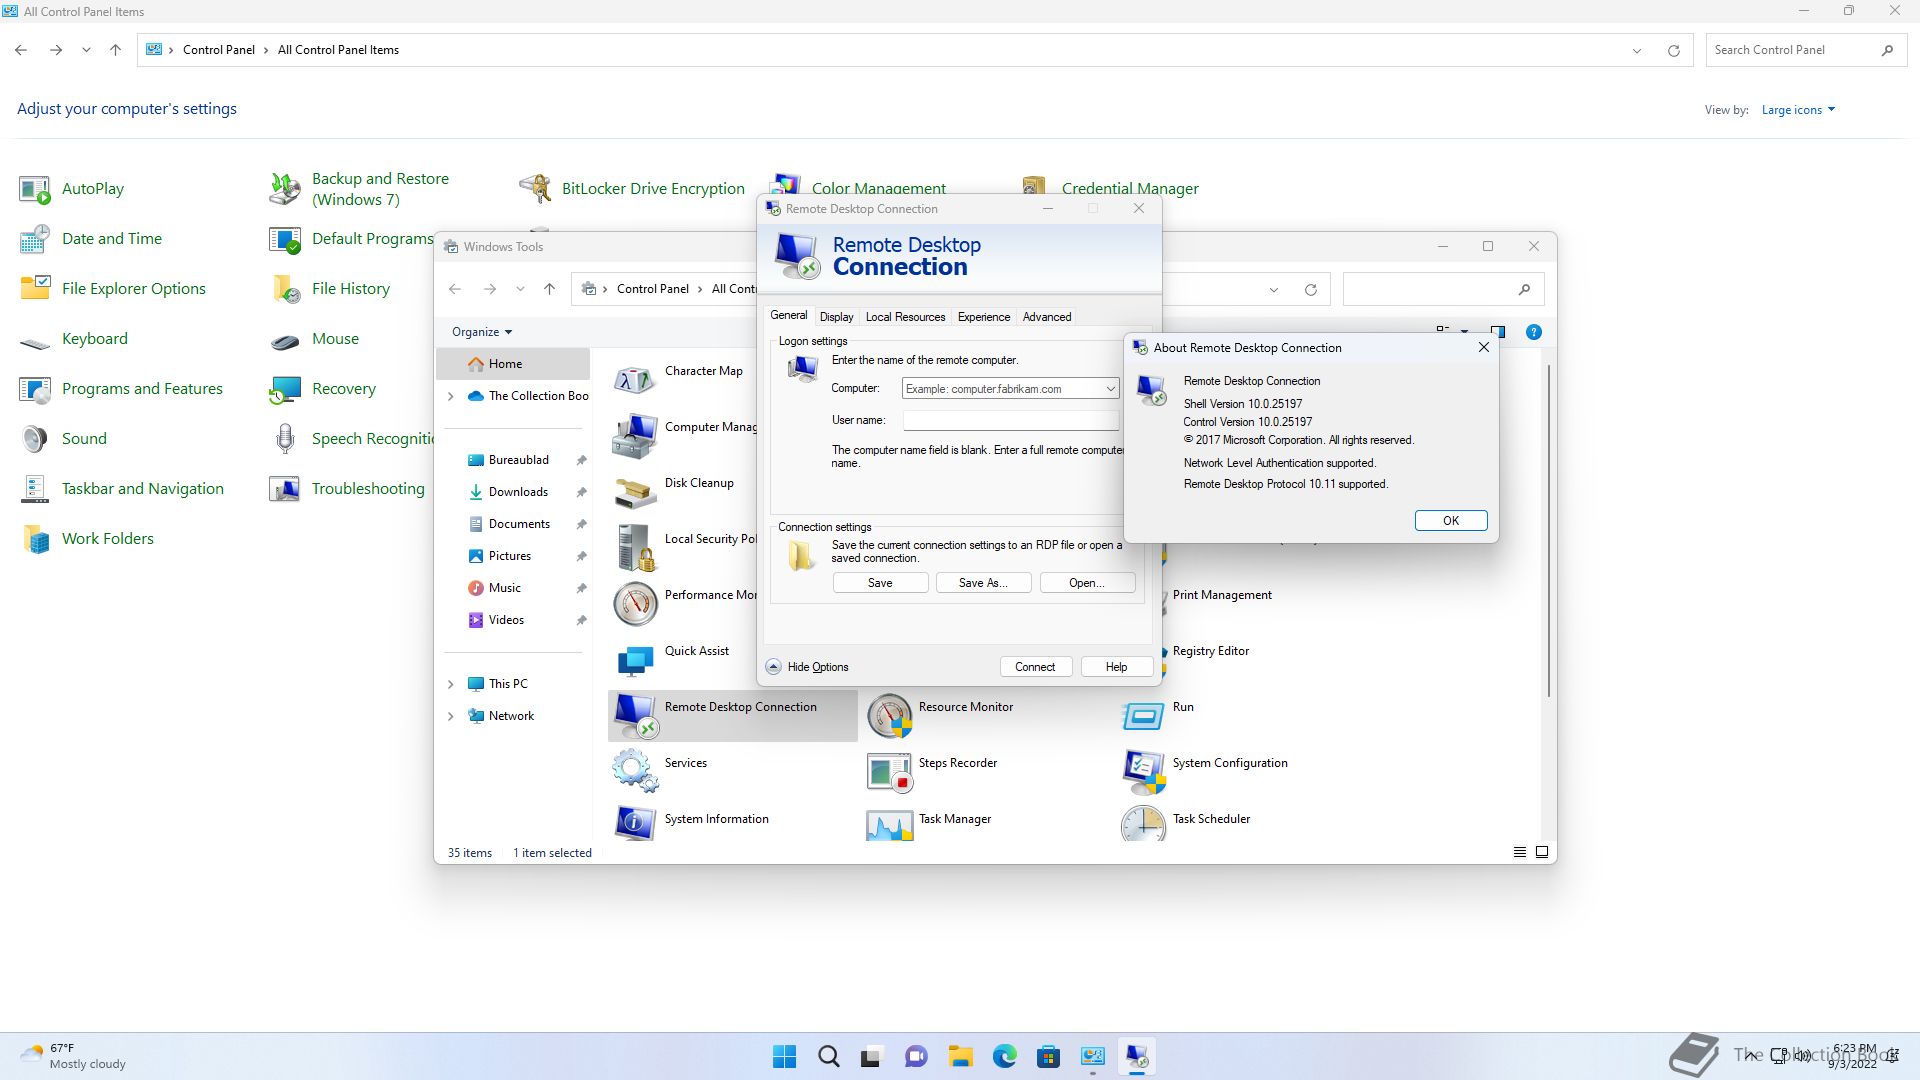Go up one level in Windows Tools
This screenshot has width=1920, height=1080.
[x=549, y=289]
